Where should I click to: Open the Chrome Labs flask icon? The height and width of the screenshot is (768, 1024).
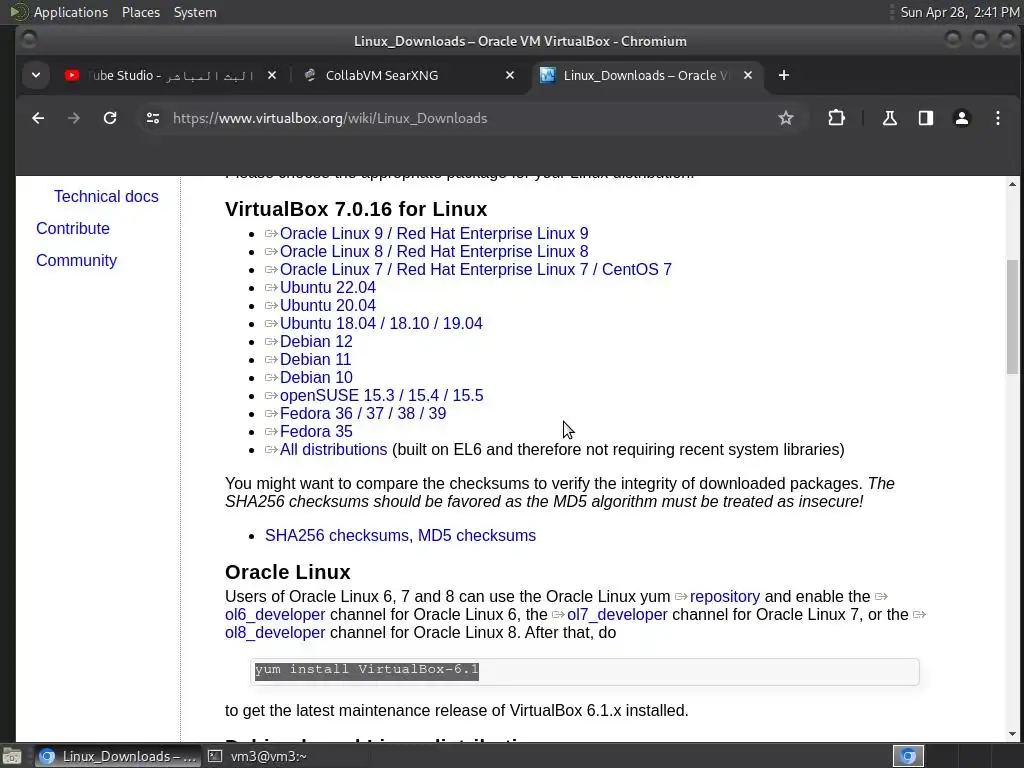(889, 118)
